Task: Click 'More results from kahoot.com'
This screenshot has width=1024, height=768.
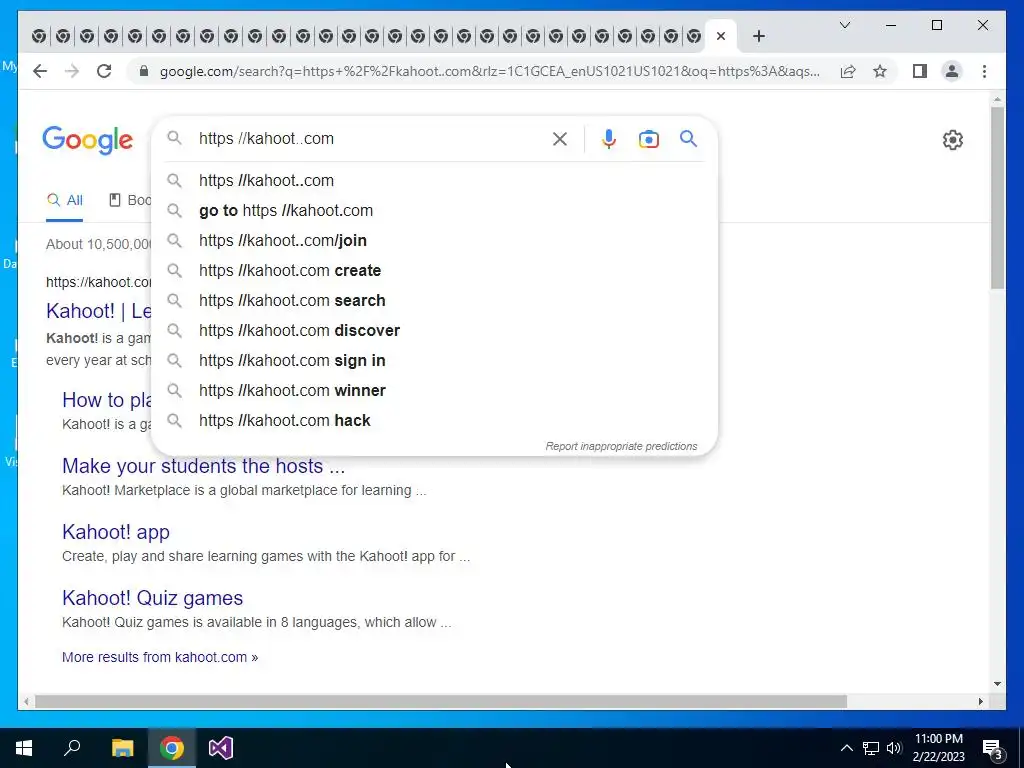Action: [x=160, y=657]
